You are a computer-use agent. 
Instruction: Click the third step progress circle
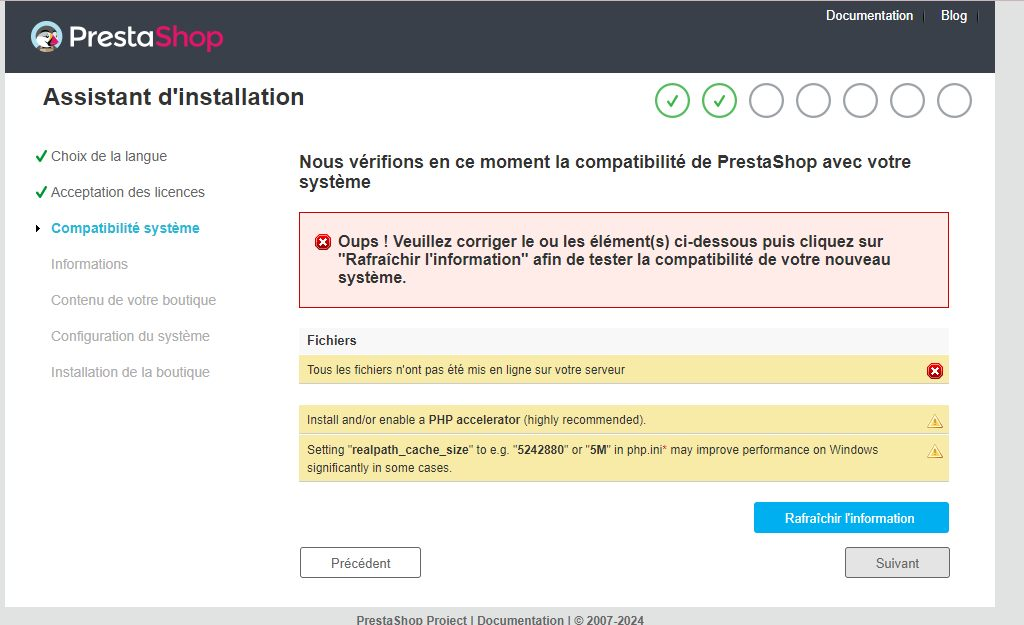point(766,100)
